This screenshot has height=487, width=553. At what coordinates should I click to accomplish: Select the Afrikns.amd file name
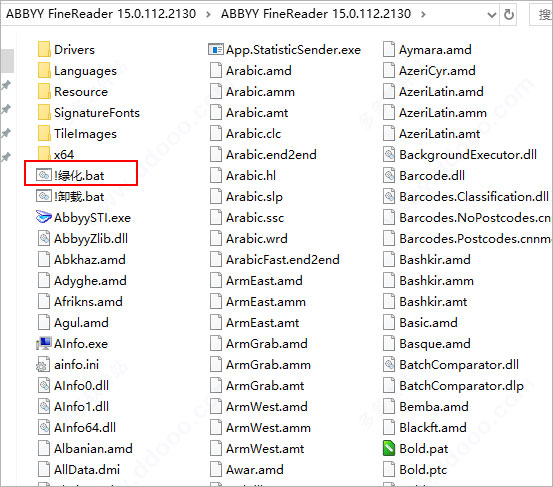[88, 302]
